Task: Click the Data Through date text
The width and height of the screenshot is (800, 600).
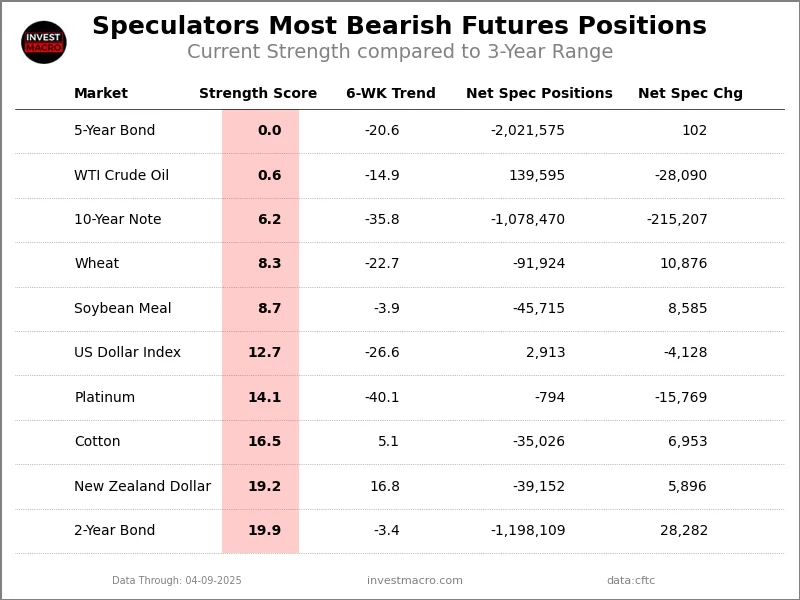Action: tap(177, 581)
